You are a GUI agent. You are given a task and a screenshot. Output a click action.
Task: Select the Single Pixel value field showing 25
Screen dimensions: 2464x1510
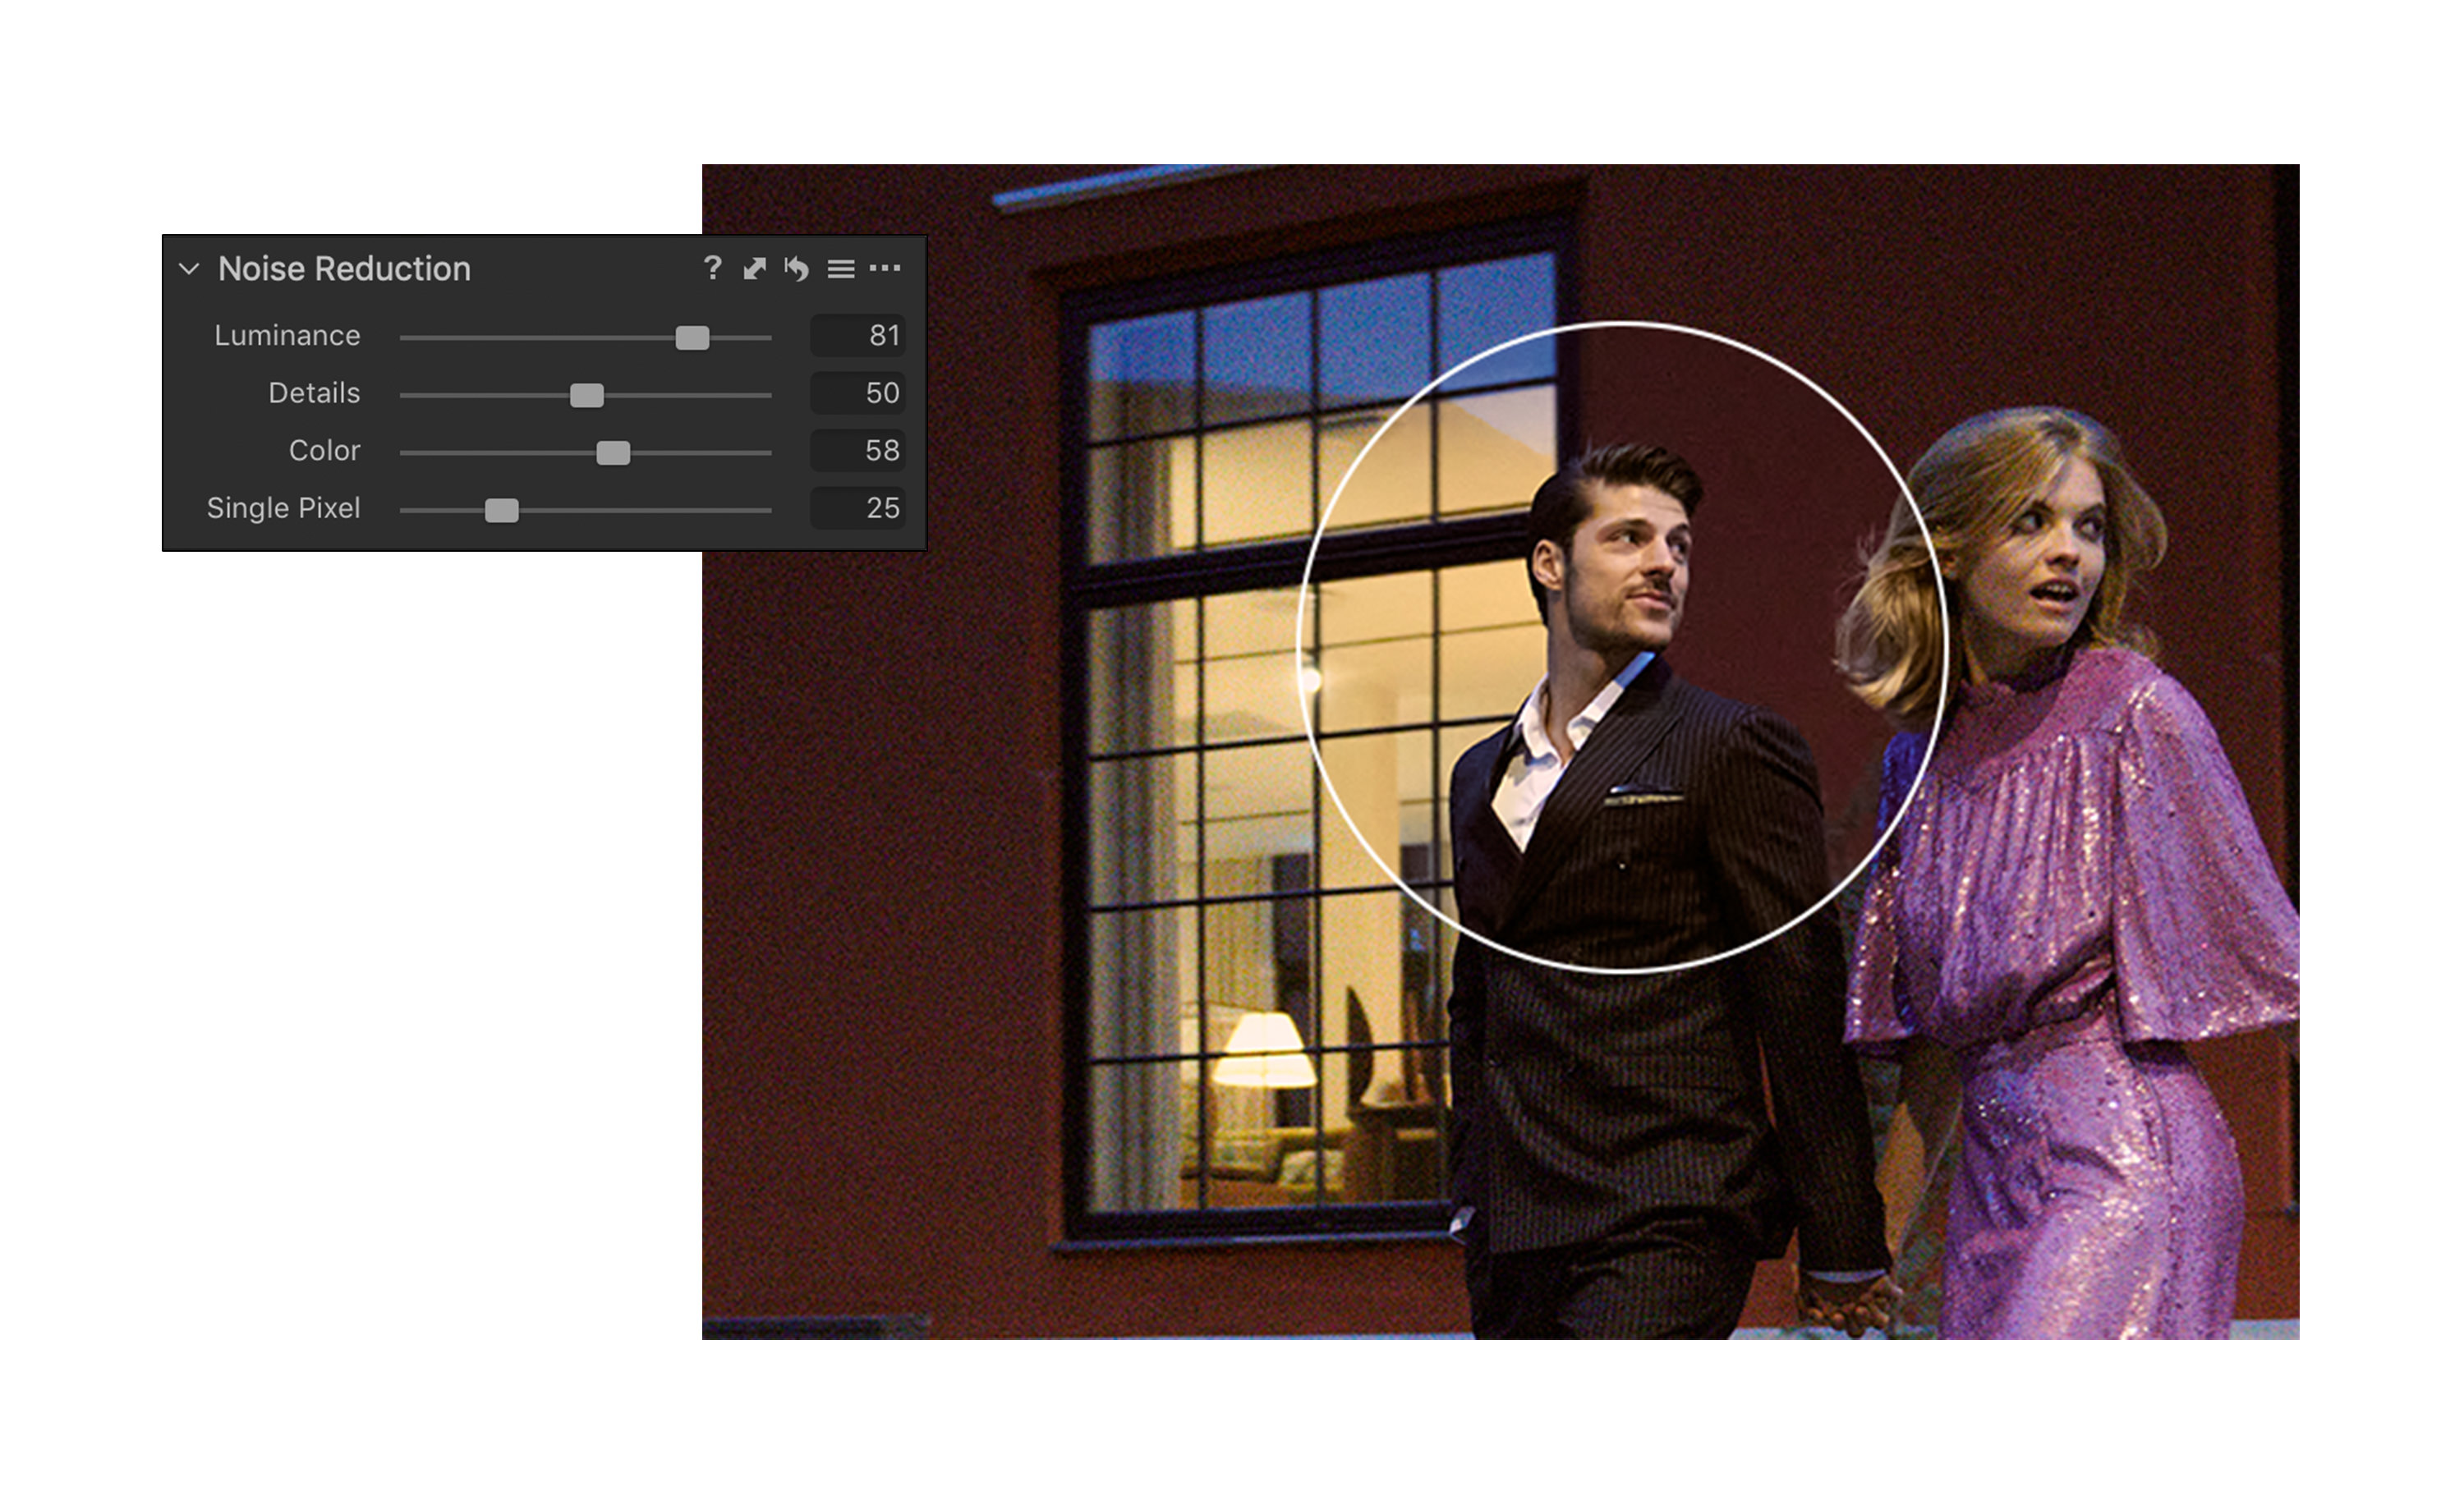pos(858,508)
